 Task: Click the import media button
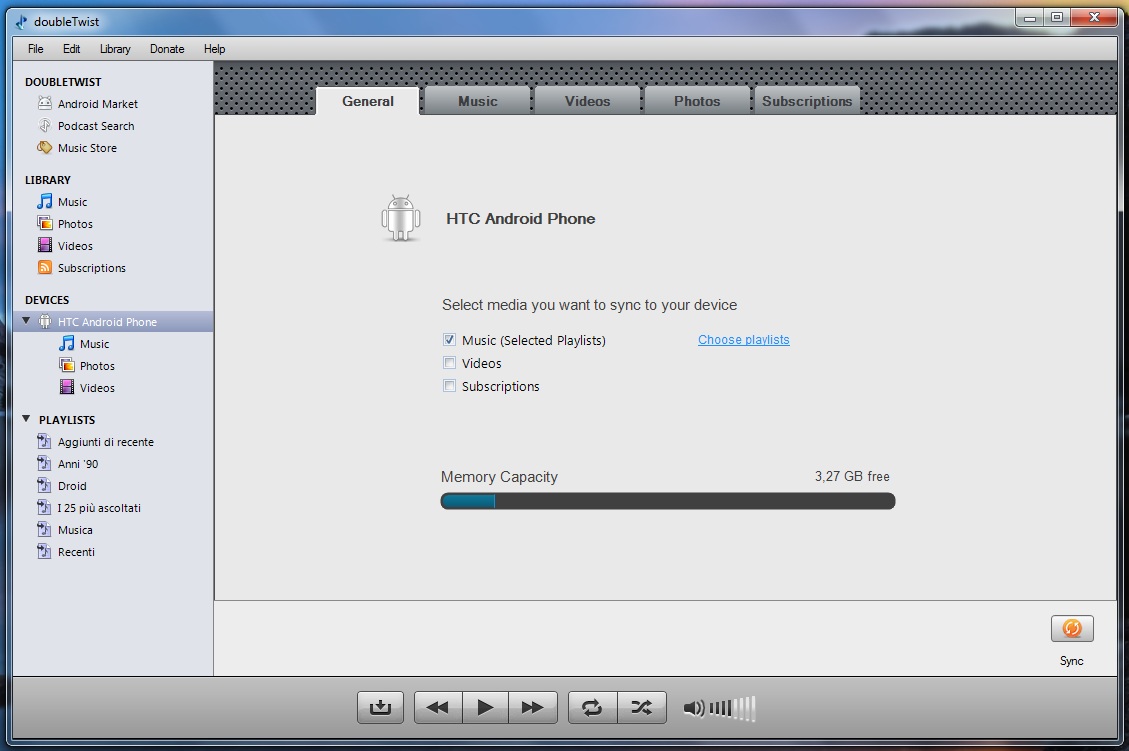tap(380, 707)
